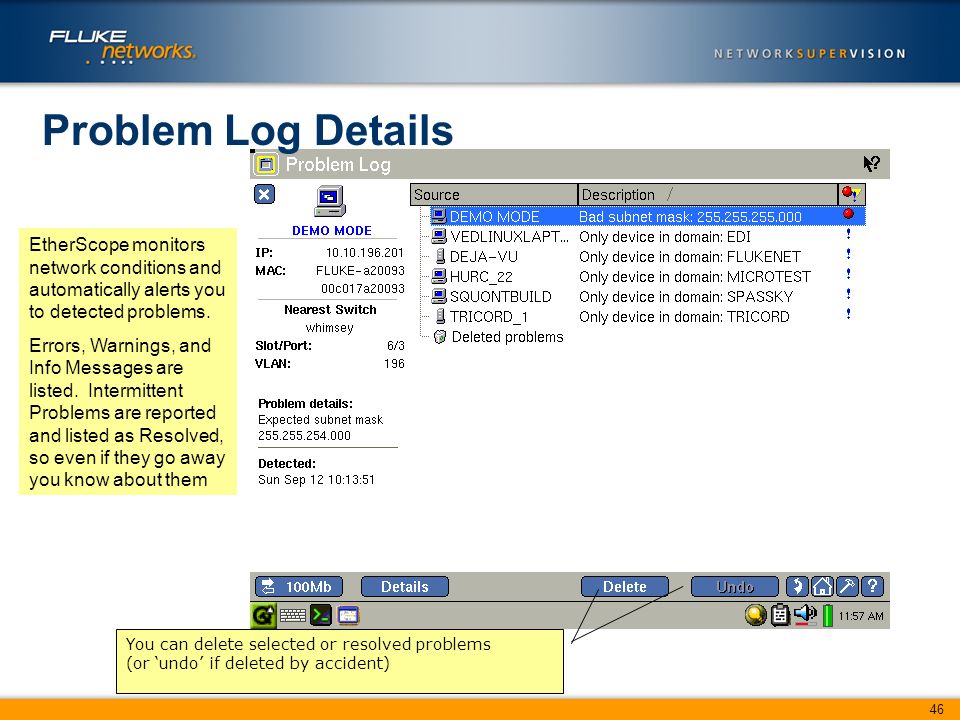Click the VLAN value 196
This screenshot has height=720, width=960.
coord(394,364)
